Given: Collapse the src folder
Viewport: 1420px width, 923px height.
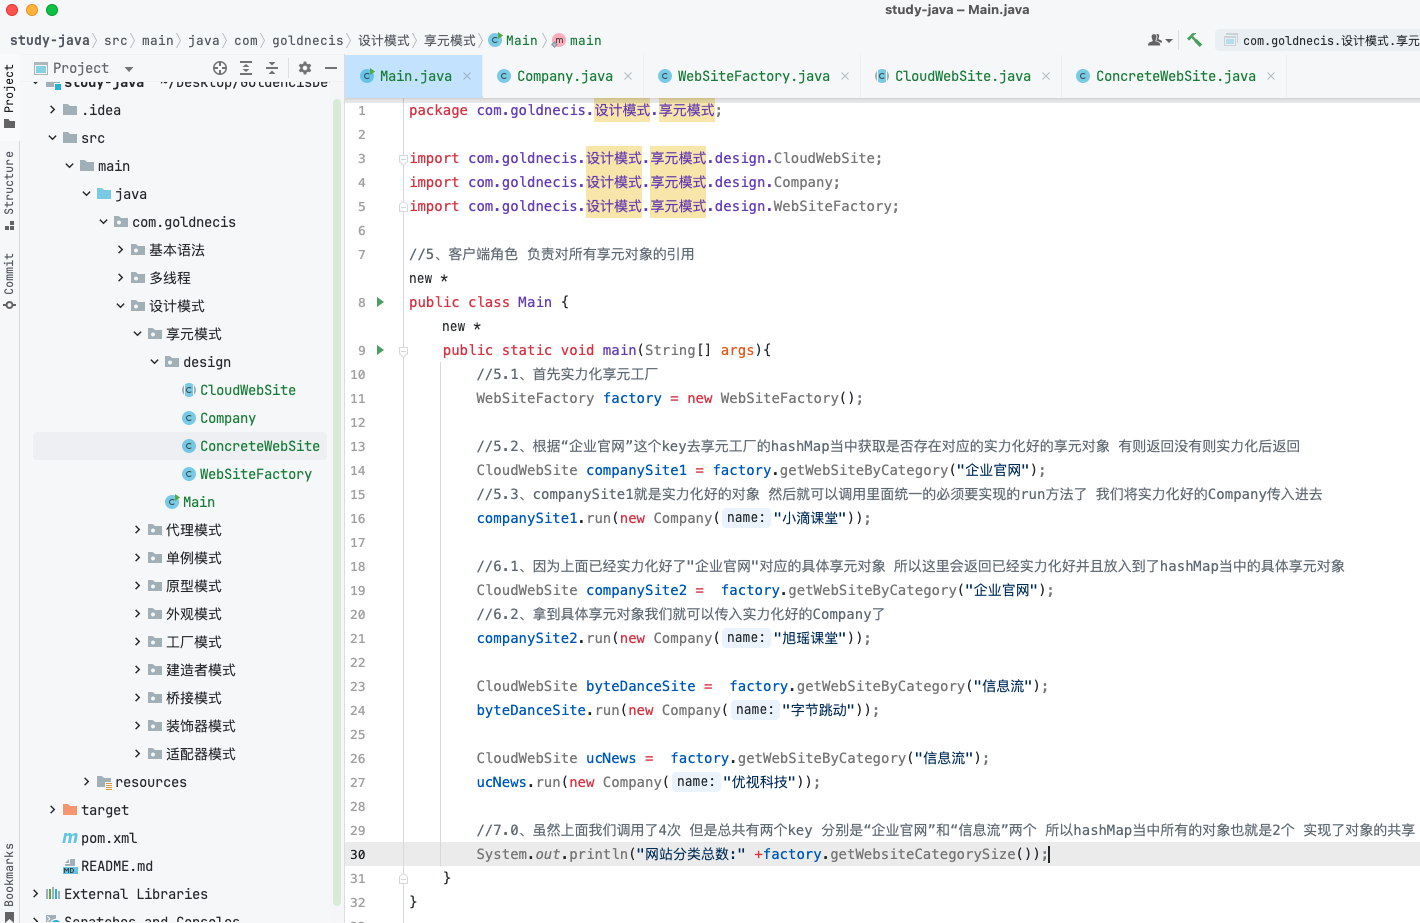Looking at the screenshot, I should pos(53,138).
